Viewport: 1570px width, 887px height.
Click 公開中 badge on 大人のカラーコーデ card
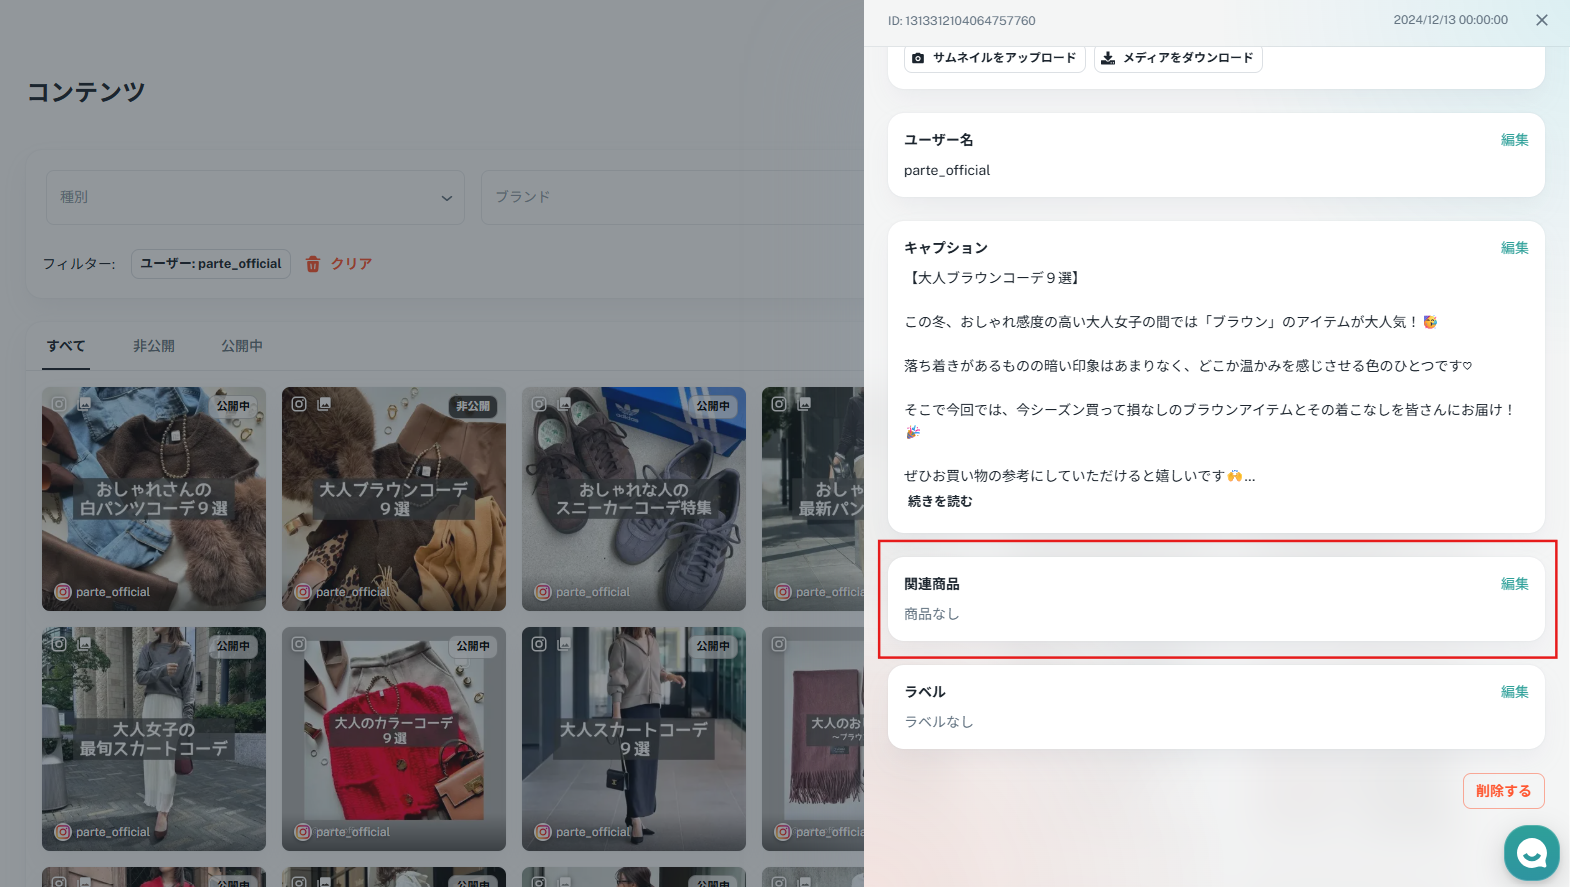(473, 646)
